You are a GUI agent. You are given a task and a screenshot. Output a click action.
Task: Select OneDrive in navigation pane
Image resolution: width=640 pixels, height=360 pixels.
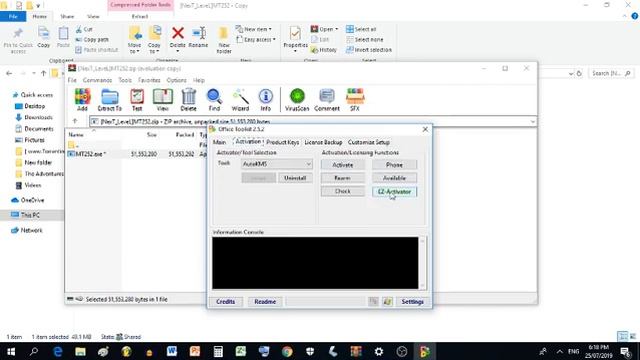click(x=32, y=200)
